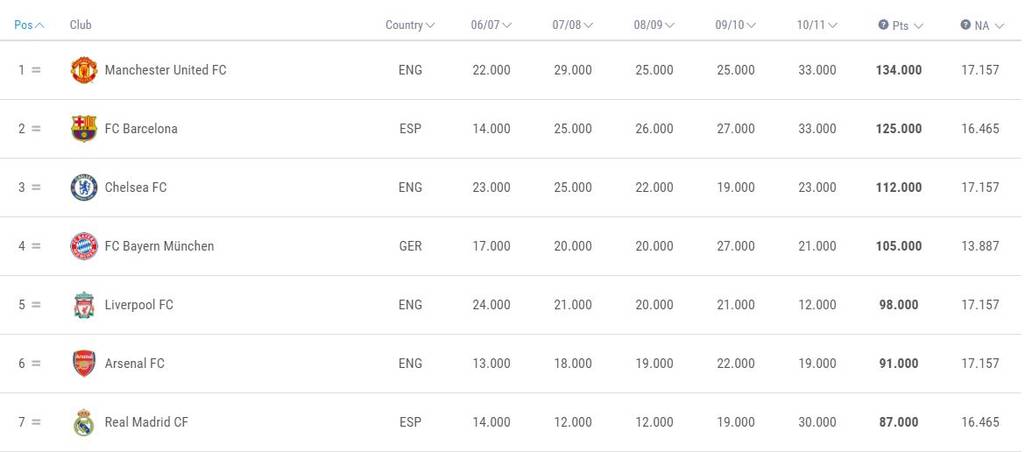Click the help icon beside Pts
The width and height of the screenshot is (1024, 452).
pyautogui.click(x=883, y=25)
